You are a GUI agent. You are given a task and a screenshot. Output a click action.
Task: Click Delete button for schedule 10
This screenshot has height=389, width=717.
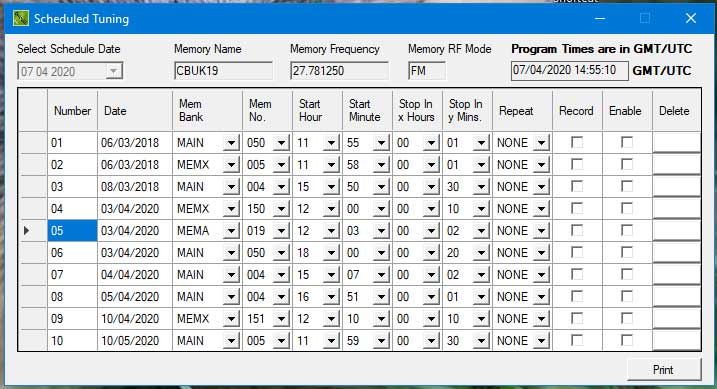[x=677, y=341]
